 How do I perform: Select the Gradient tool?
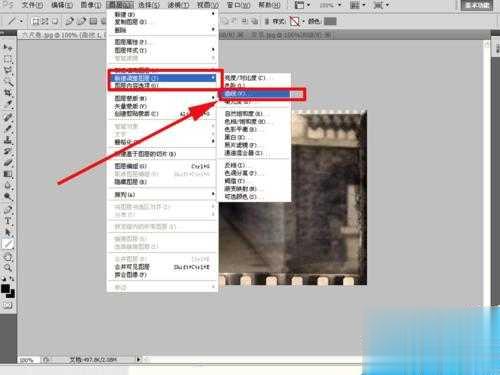7,174
